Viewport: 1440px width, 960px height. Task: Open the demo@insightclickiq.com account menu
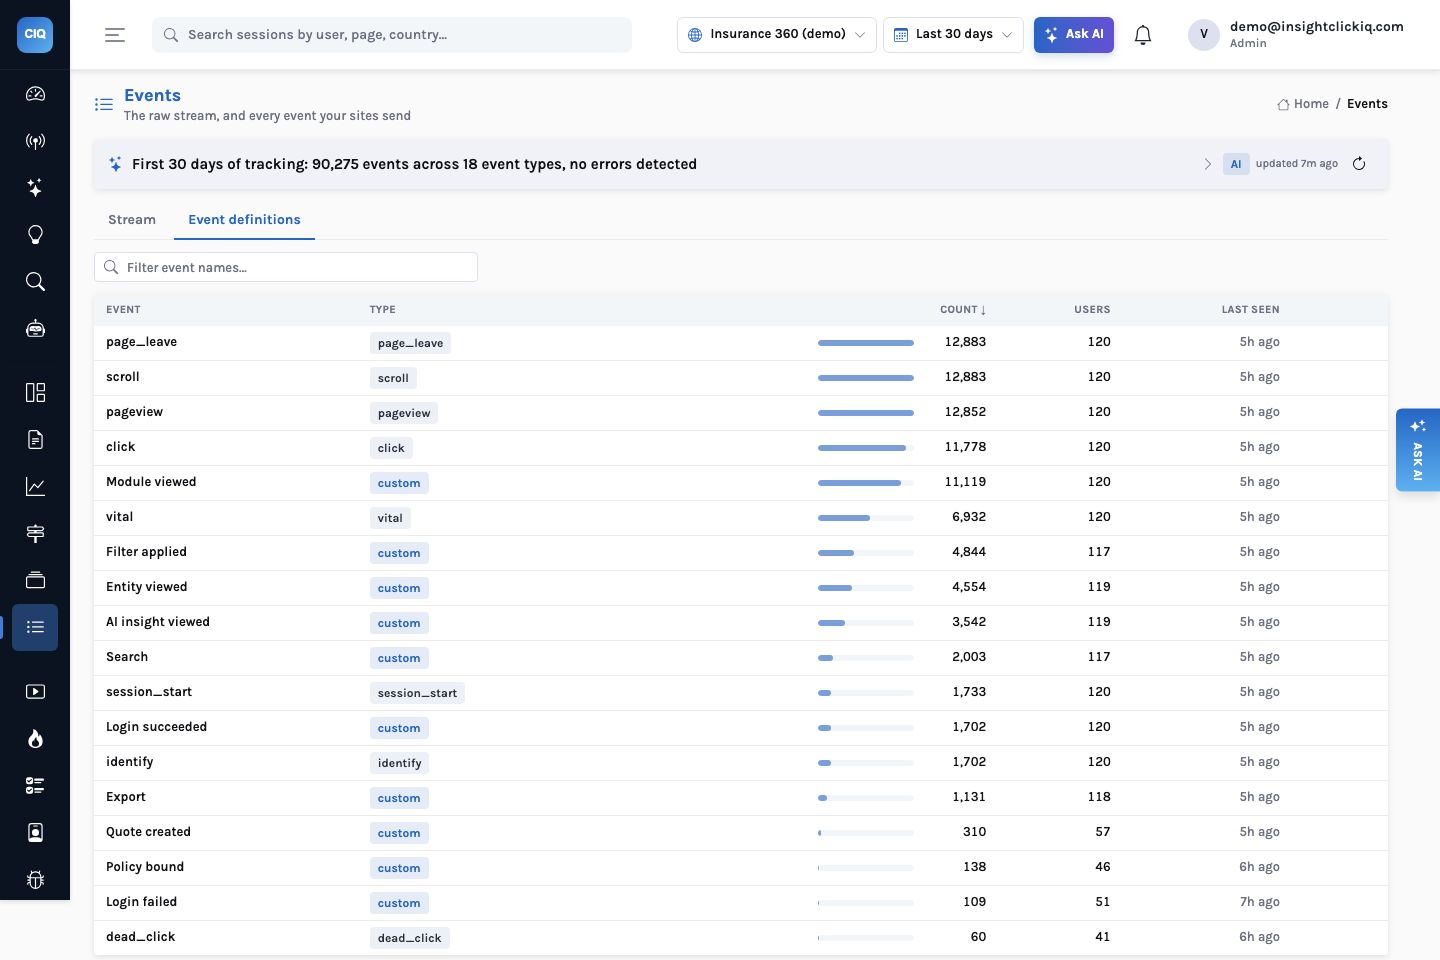(1296, 34)
